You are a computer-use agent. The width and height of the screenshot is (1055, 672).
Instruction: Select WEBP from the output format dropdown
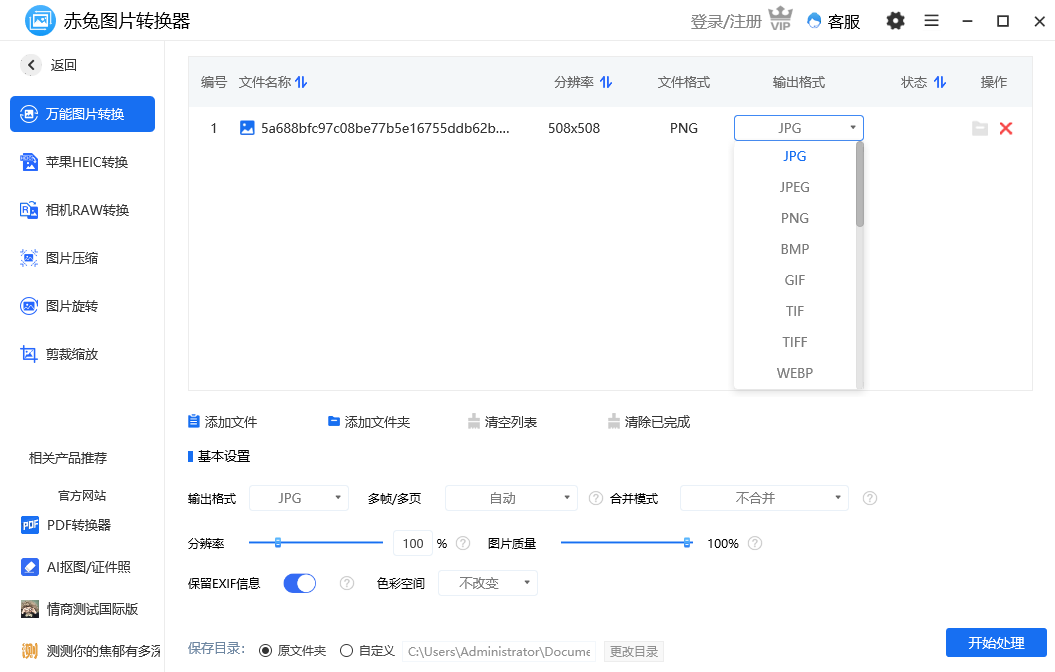(794, 372)
